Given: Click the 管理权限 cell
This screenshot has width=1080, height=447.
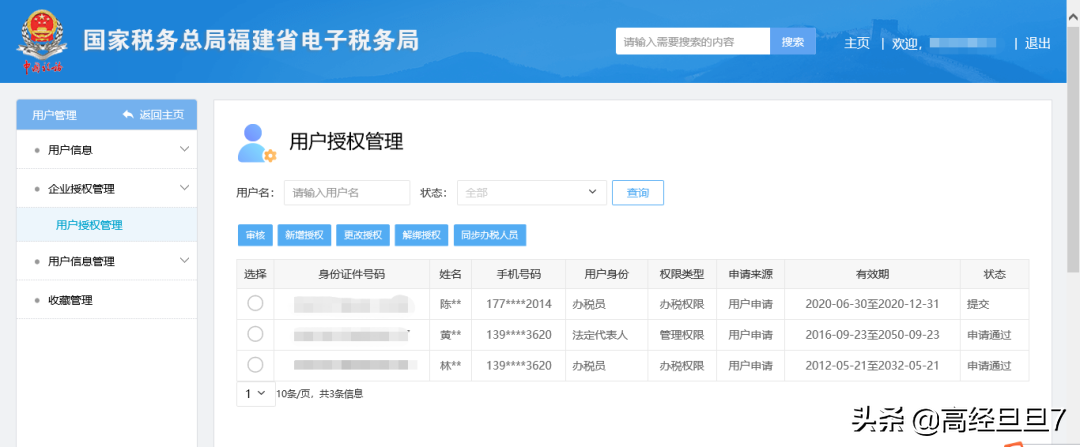Looking at the screenshot, I should pyautogui.click(x=682, y=335).
